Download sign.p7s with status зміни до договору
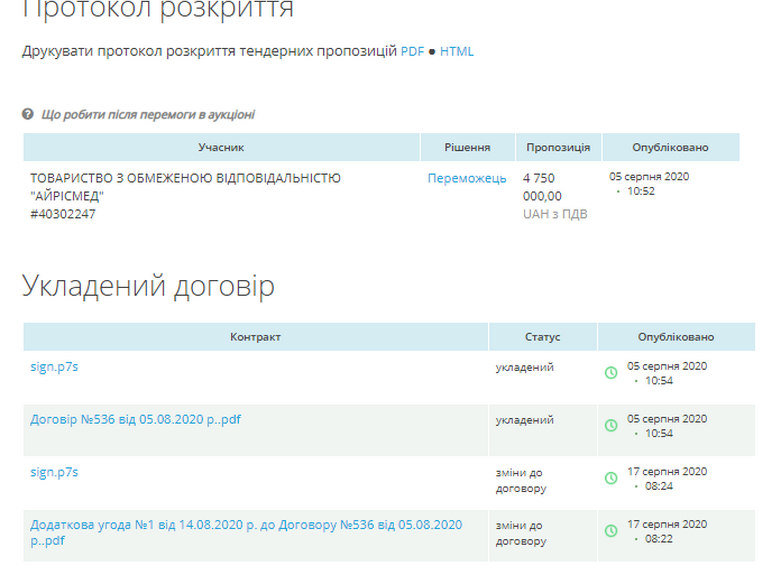The image size is (781, 569). pyautogui.click(x=55, y=471)
